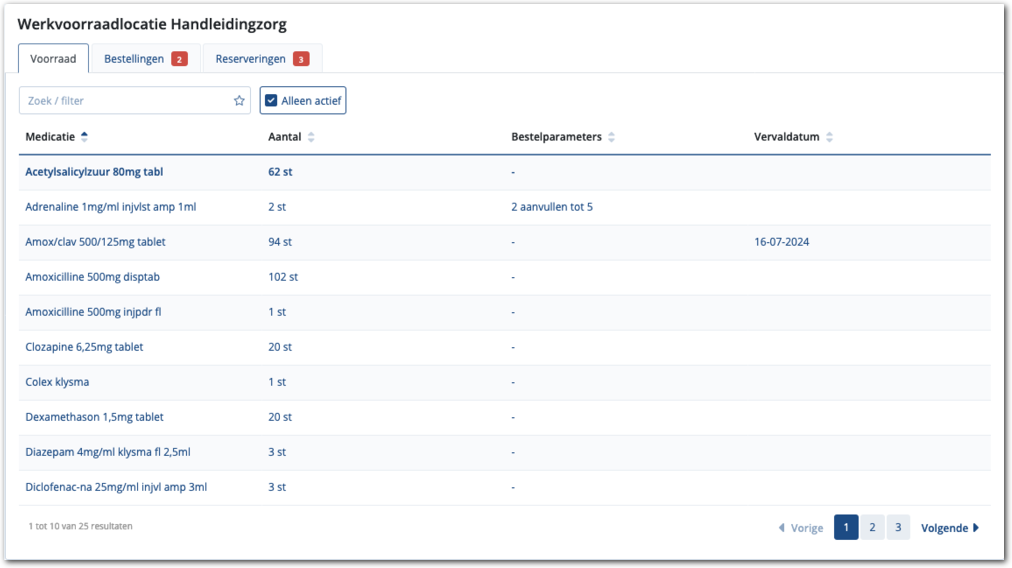Switch to the Bestellingen tab
The width and height of the screenshot is (1012, 568).
click(134, 59)
